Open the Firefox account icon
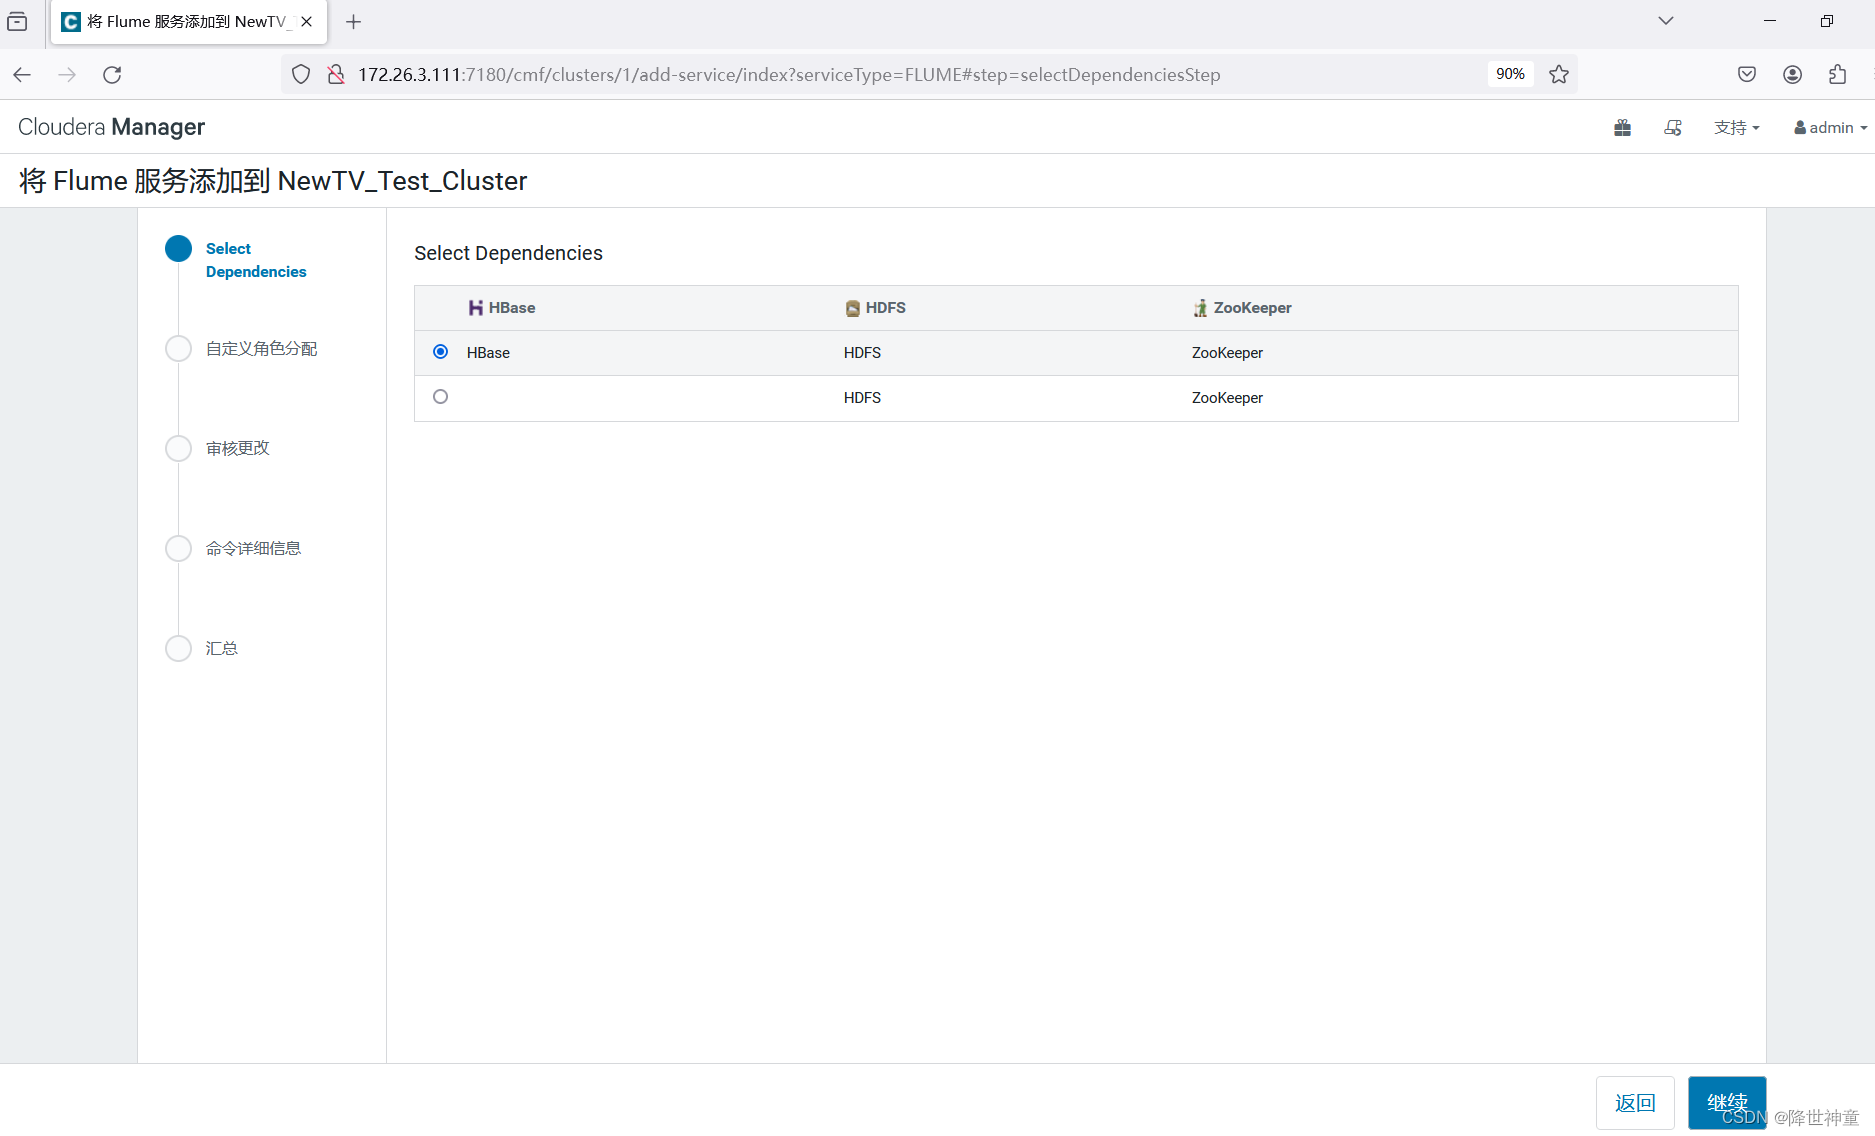Screen dimensions: 1875x1136 1793,75
